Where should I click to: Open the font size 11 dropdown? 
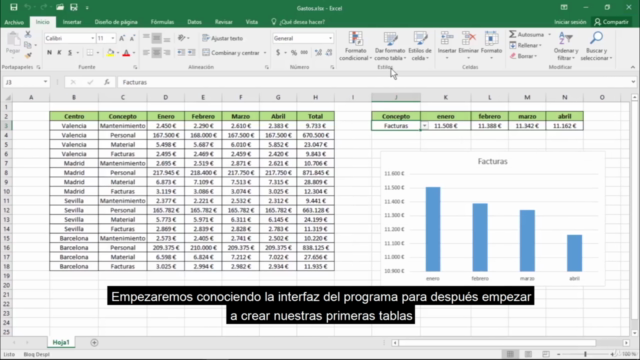tap(113, 38)
